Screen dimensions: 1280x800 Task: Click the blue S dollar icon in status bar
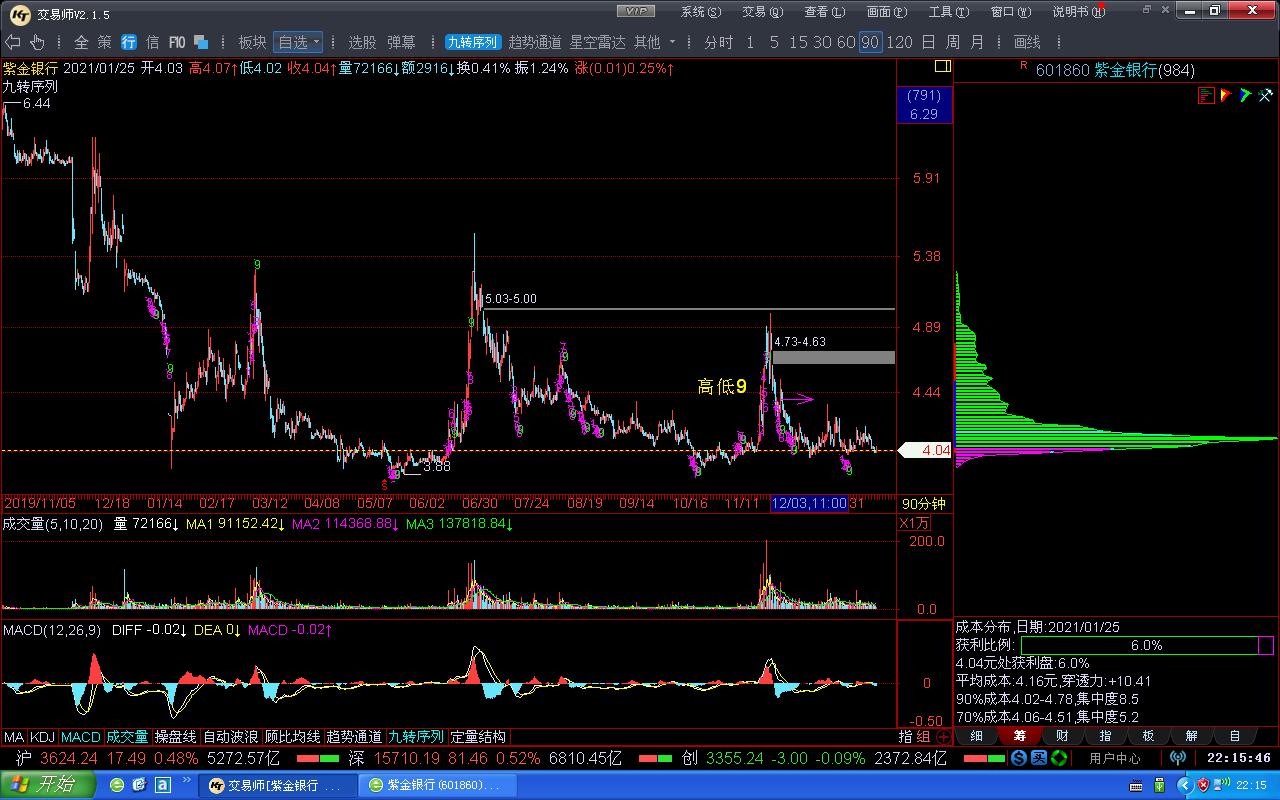[x=1018, y=758]
